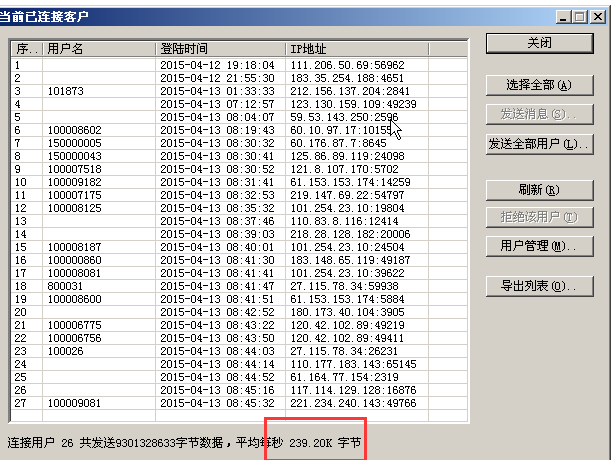Image resolution: width=612 pixels, height=460 pixels.
Task: Select username 800031
Action: 65,286
